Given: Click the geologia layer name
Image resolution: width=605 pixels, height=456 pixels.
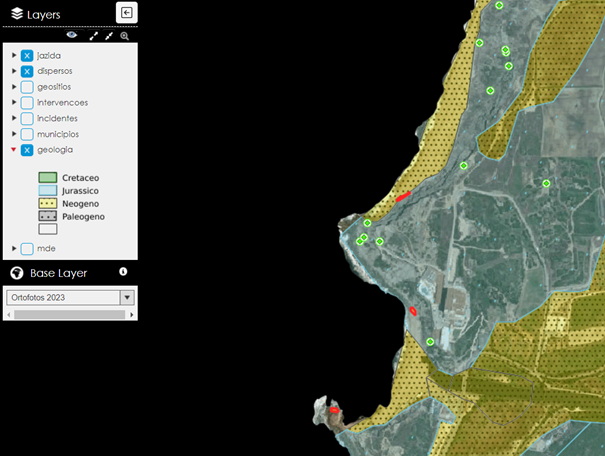Looking at the screenshot, I should click(55, 150).
